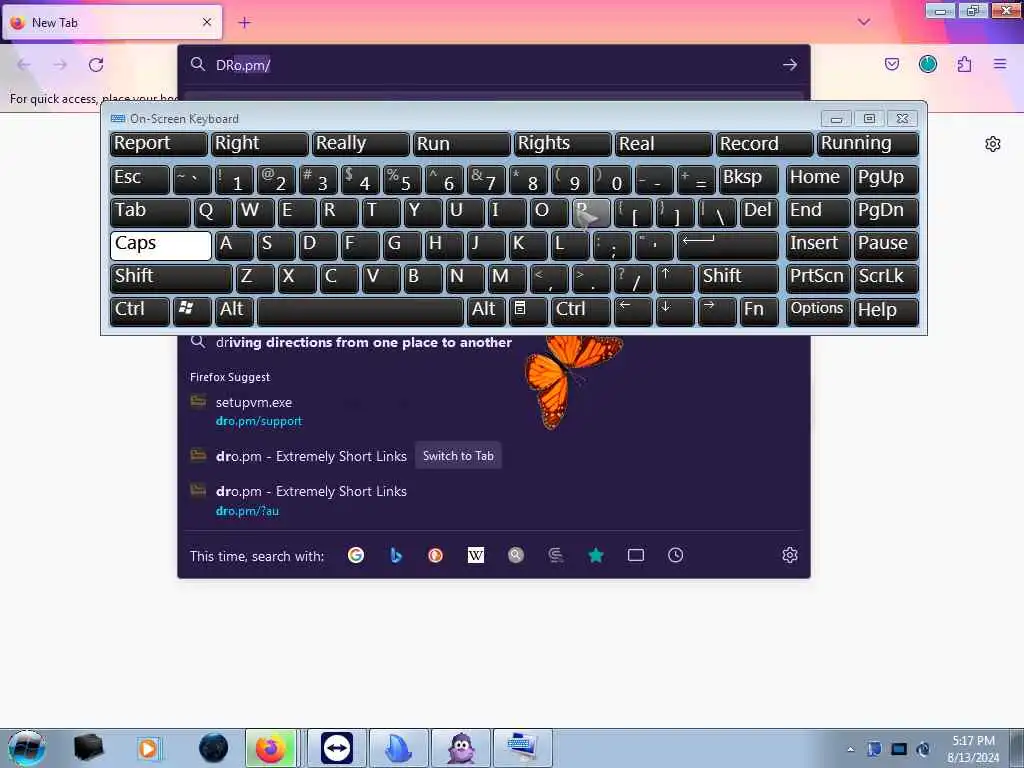The image size is (1024, 768).
Task: Click Switch to Tab button
Action: click(x=458, y=456)
